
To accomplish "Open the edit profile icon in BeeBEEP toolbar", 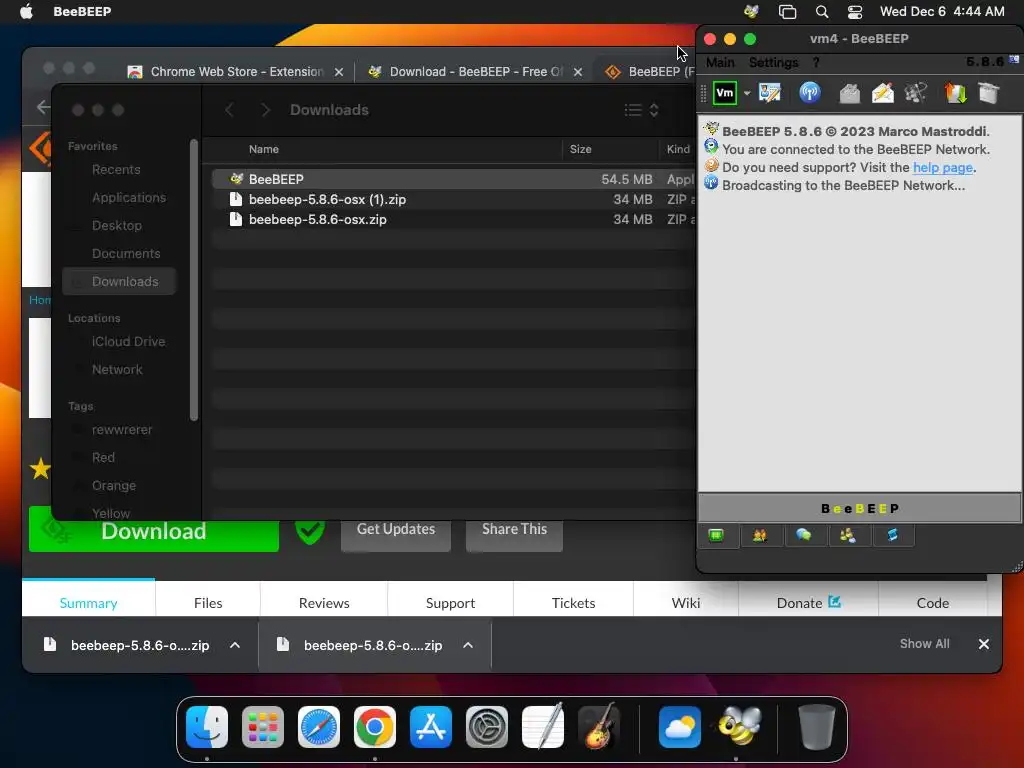I will tap(769, 93).
